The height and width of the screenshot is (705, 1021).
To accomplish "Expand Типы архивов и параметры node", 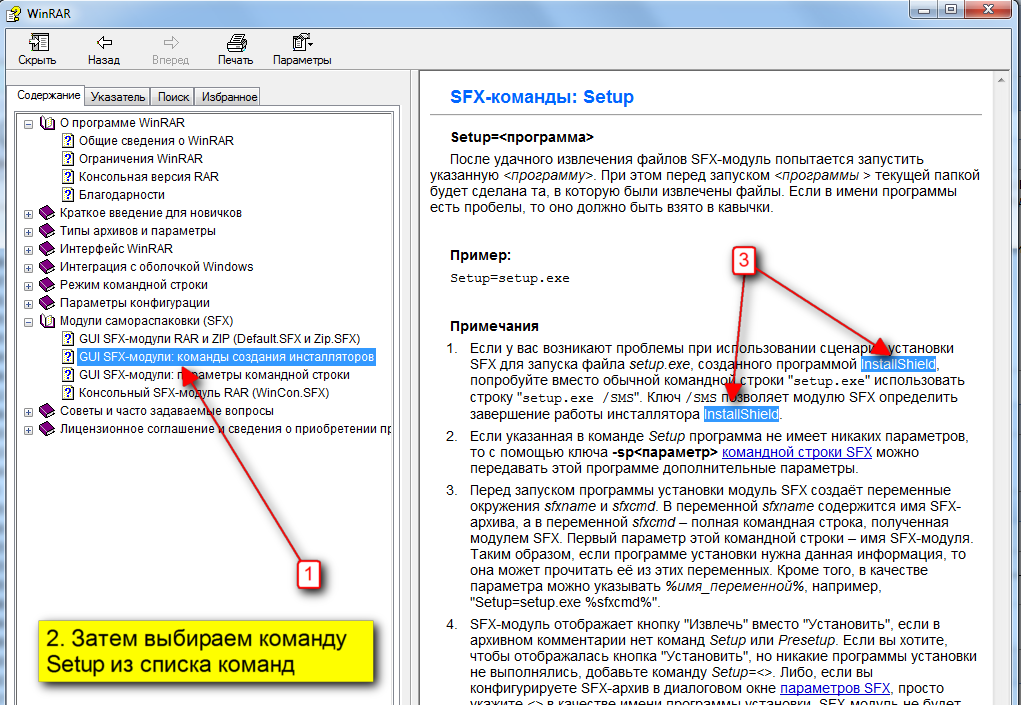I will click(29, 232).
